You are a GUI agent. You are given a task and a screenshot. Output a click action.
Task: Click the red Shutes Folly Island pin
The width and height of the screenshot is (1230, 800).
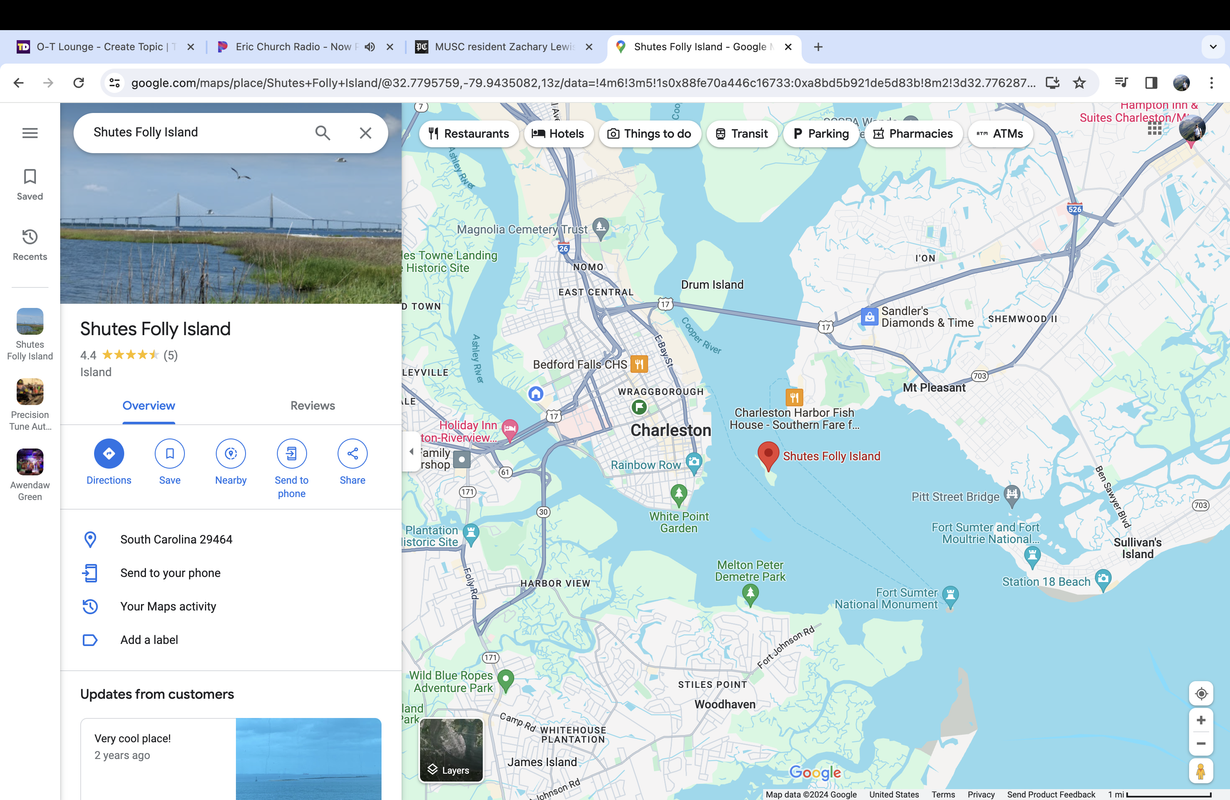click(768, 456)
